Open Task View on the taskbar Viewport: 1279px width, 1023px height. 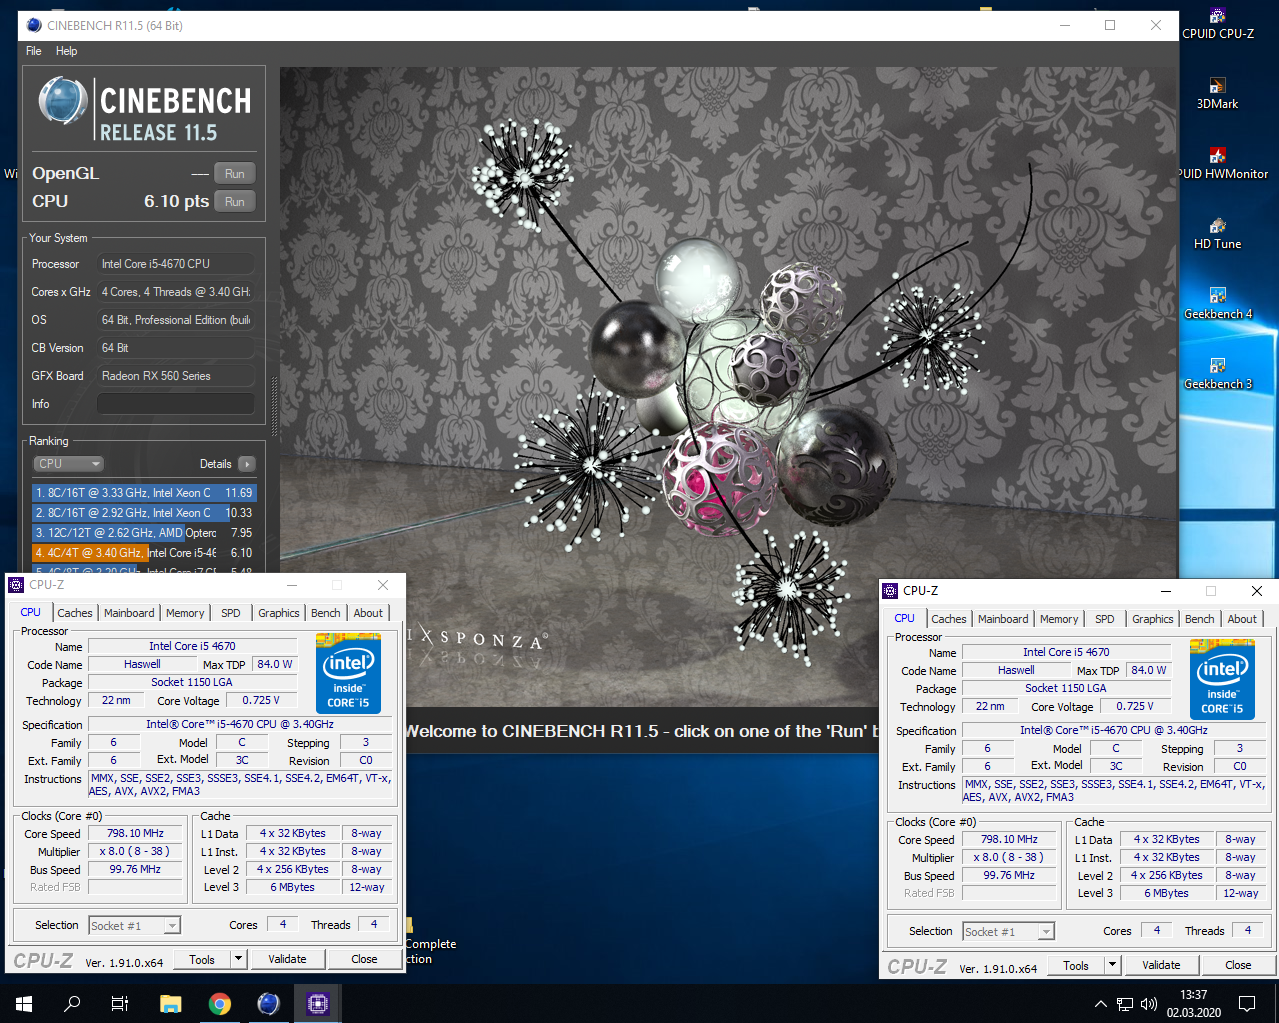[120, 1003]
